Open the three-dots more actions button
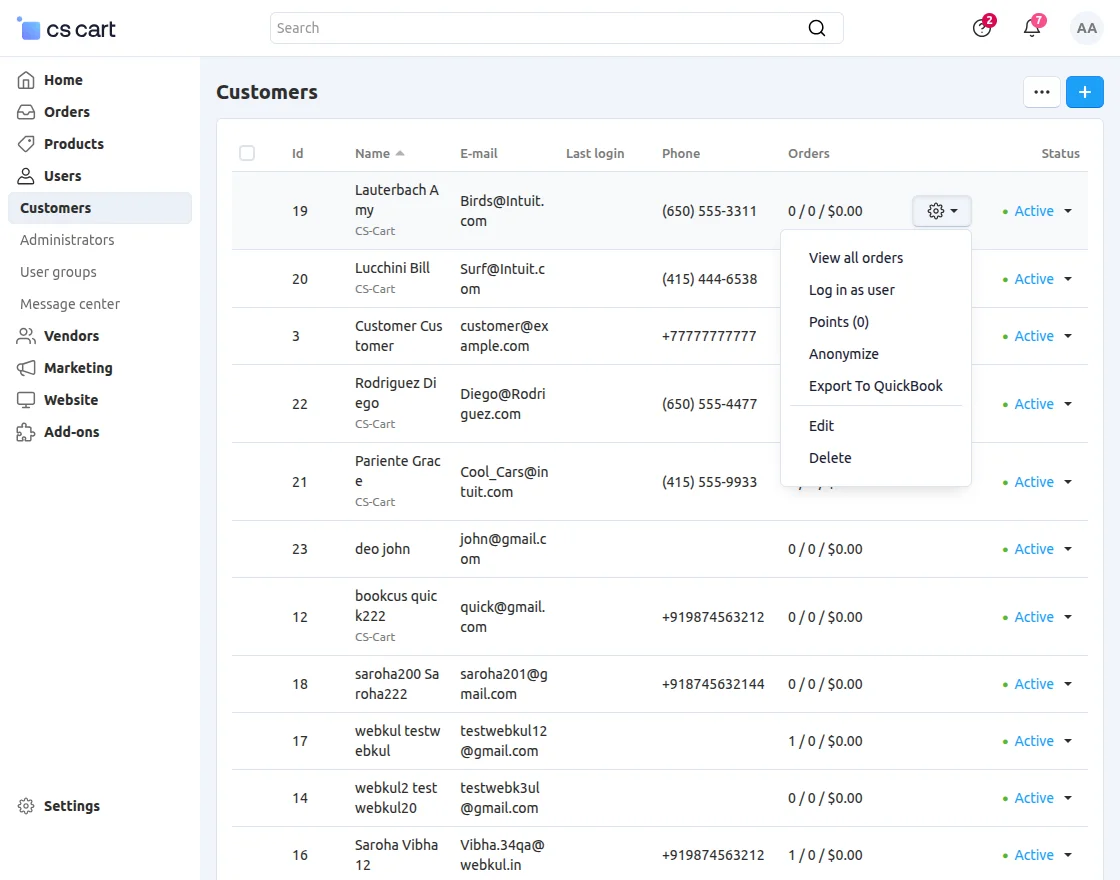The height and width of the screenshot is (880, 1120). 1042,92
